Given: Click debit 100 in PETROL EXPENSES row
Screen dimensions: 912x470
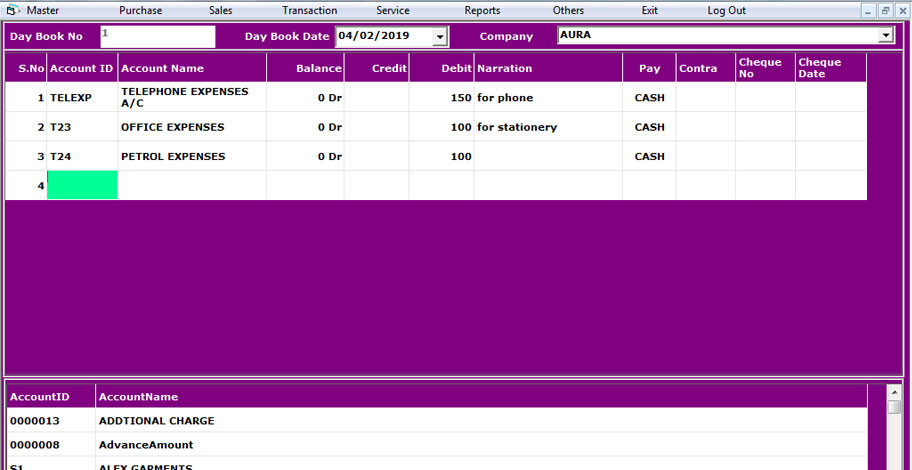Looking at the screenshot, I should [x=441, y=156].
